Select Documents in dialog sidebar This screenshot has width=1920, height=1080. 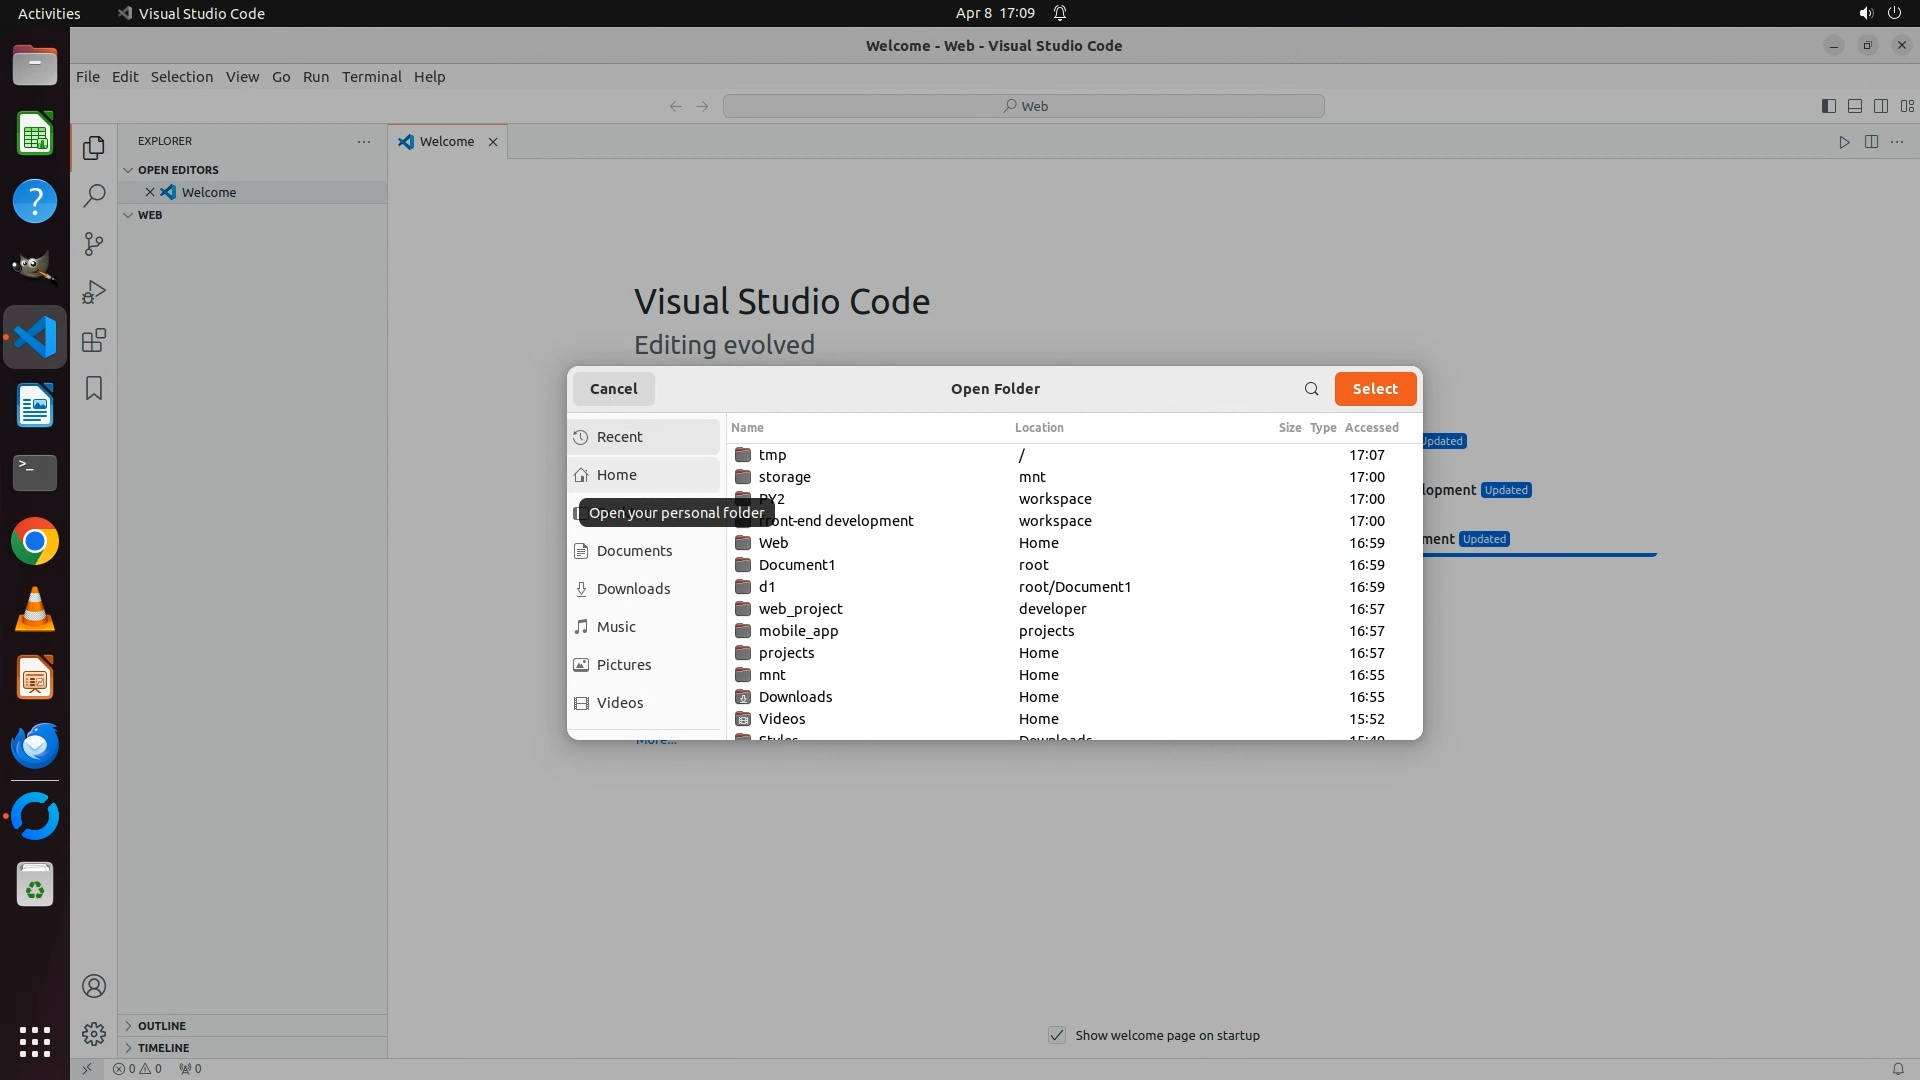pos(634,551)
